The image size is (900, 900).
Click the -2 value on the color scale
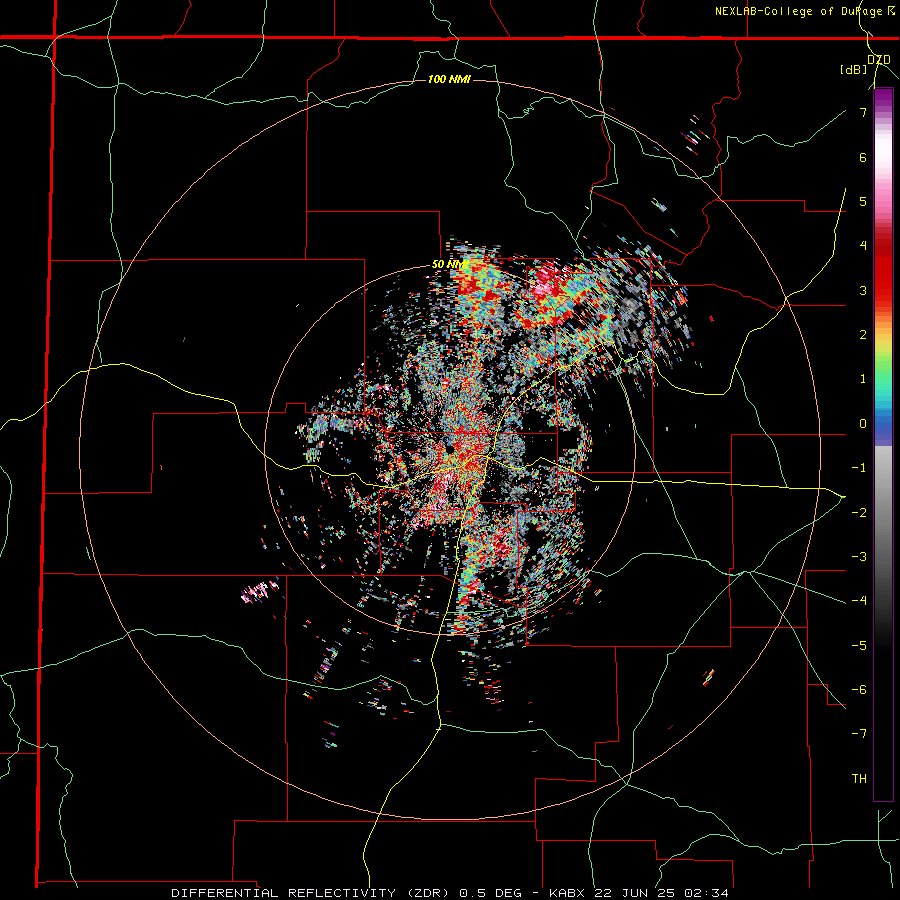tap(859, 513)
